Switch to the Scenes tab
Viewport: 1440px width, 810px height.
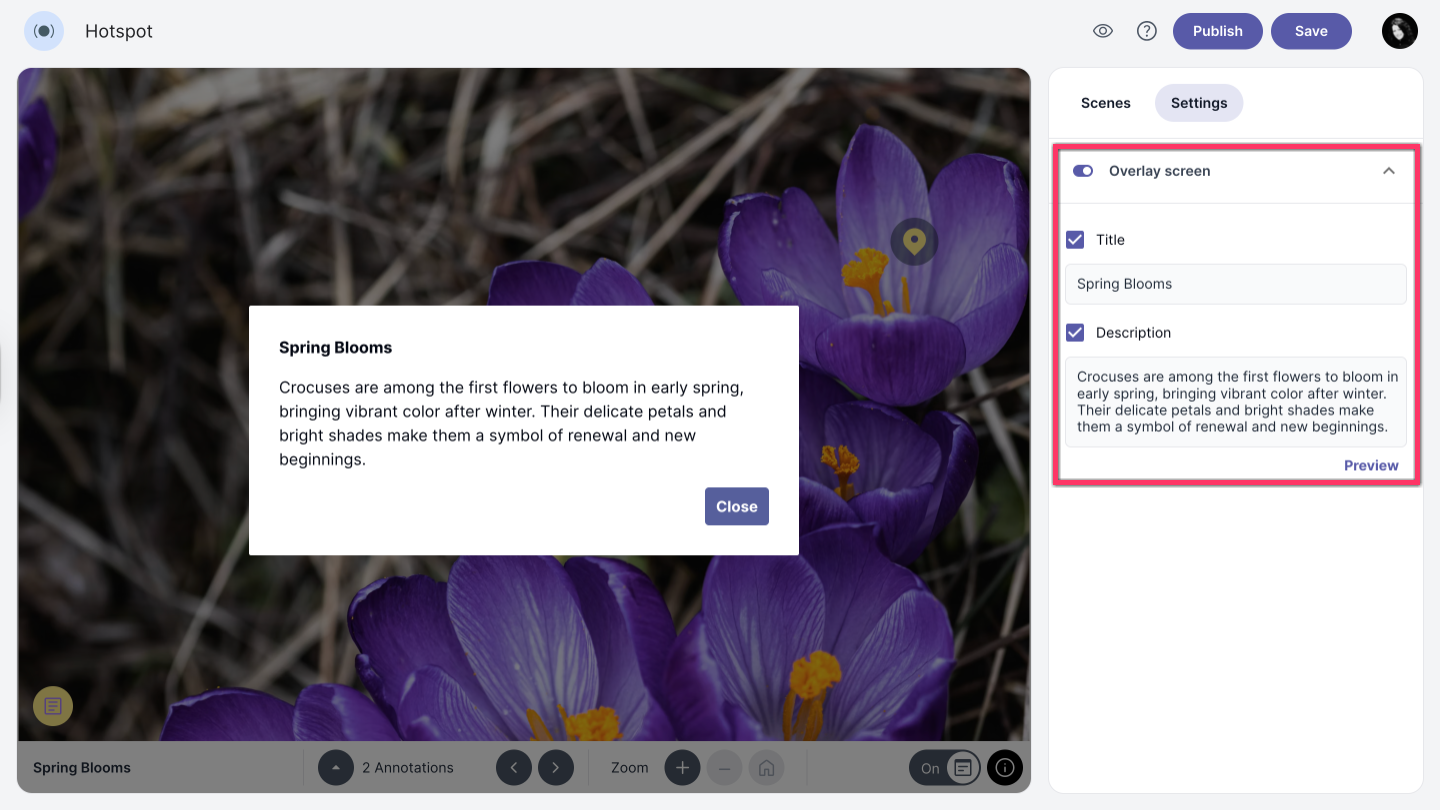tap(1105, 103)
